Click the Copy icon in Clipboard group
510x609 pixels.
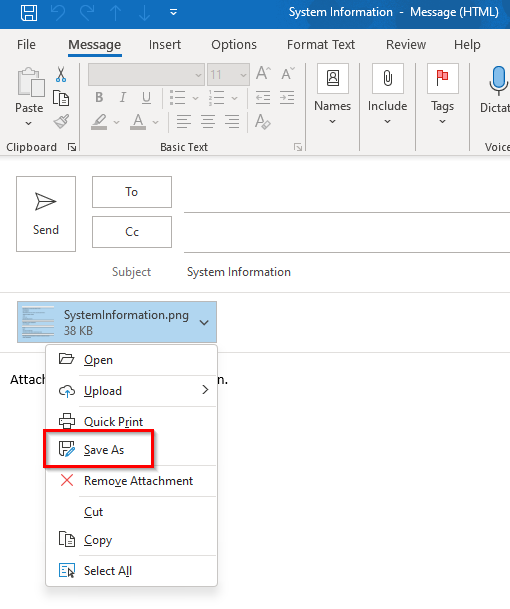pos(61,98)
